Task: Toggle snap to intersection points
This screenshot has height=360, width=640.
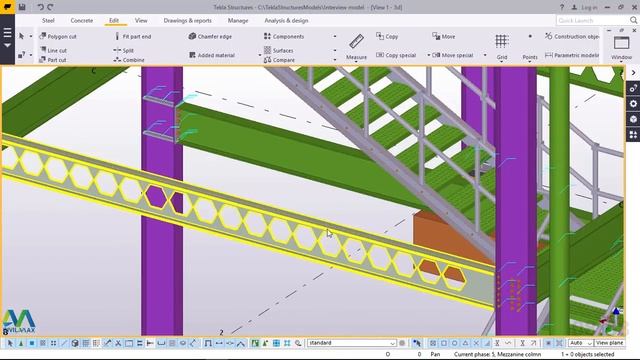Action: coord(476,343)
